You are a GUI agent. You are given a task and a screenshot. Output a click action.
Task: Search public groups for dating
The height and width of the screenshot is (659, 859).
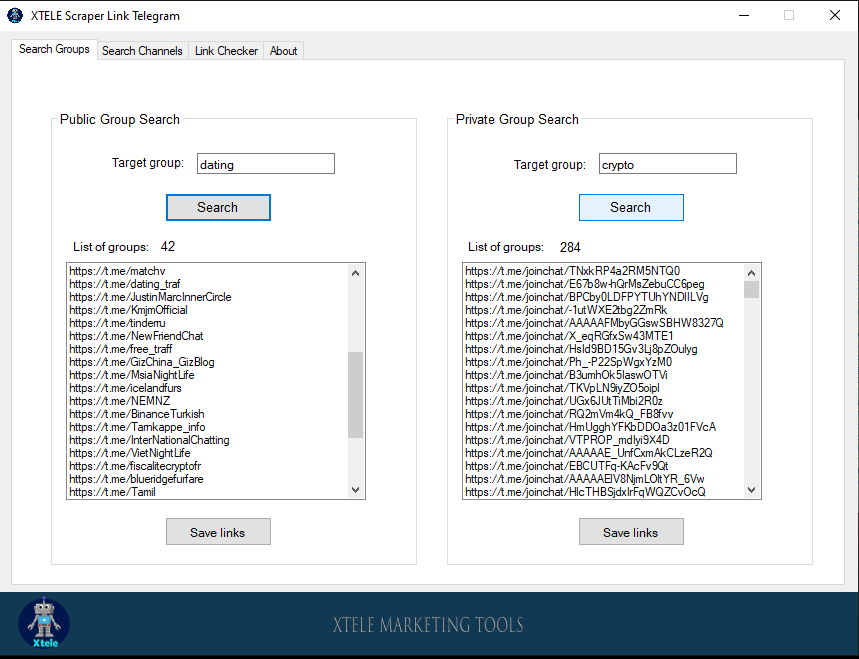click(x=218, y=208)
